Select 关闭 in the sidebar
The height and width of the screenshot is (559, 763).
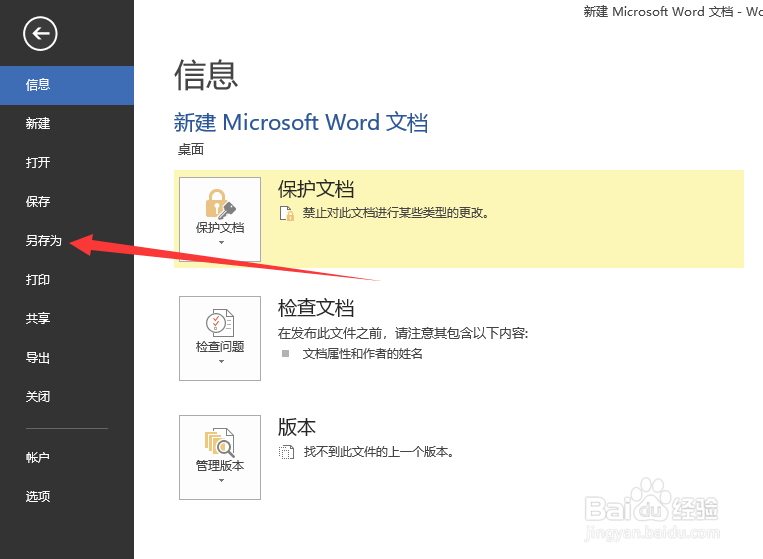pos(67,397)
